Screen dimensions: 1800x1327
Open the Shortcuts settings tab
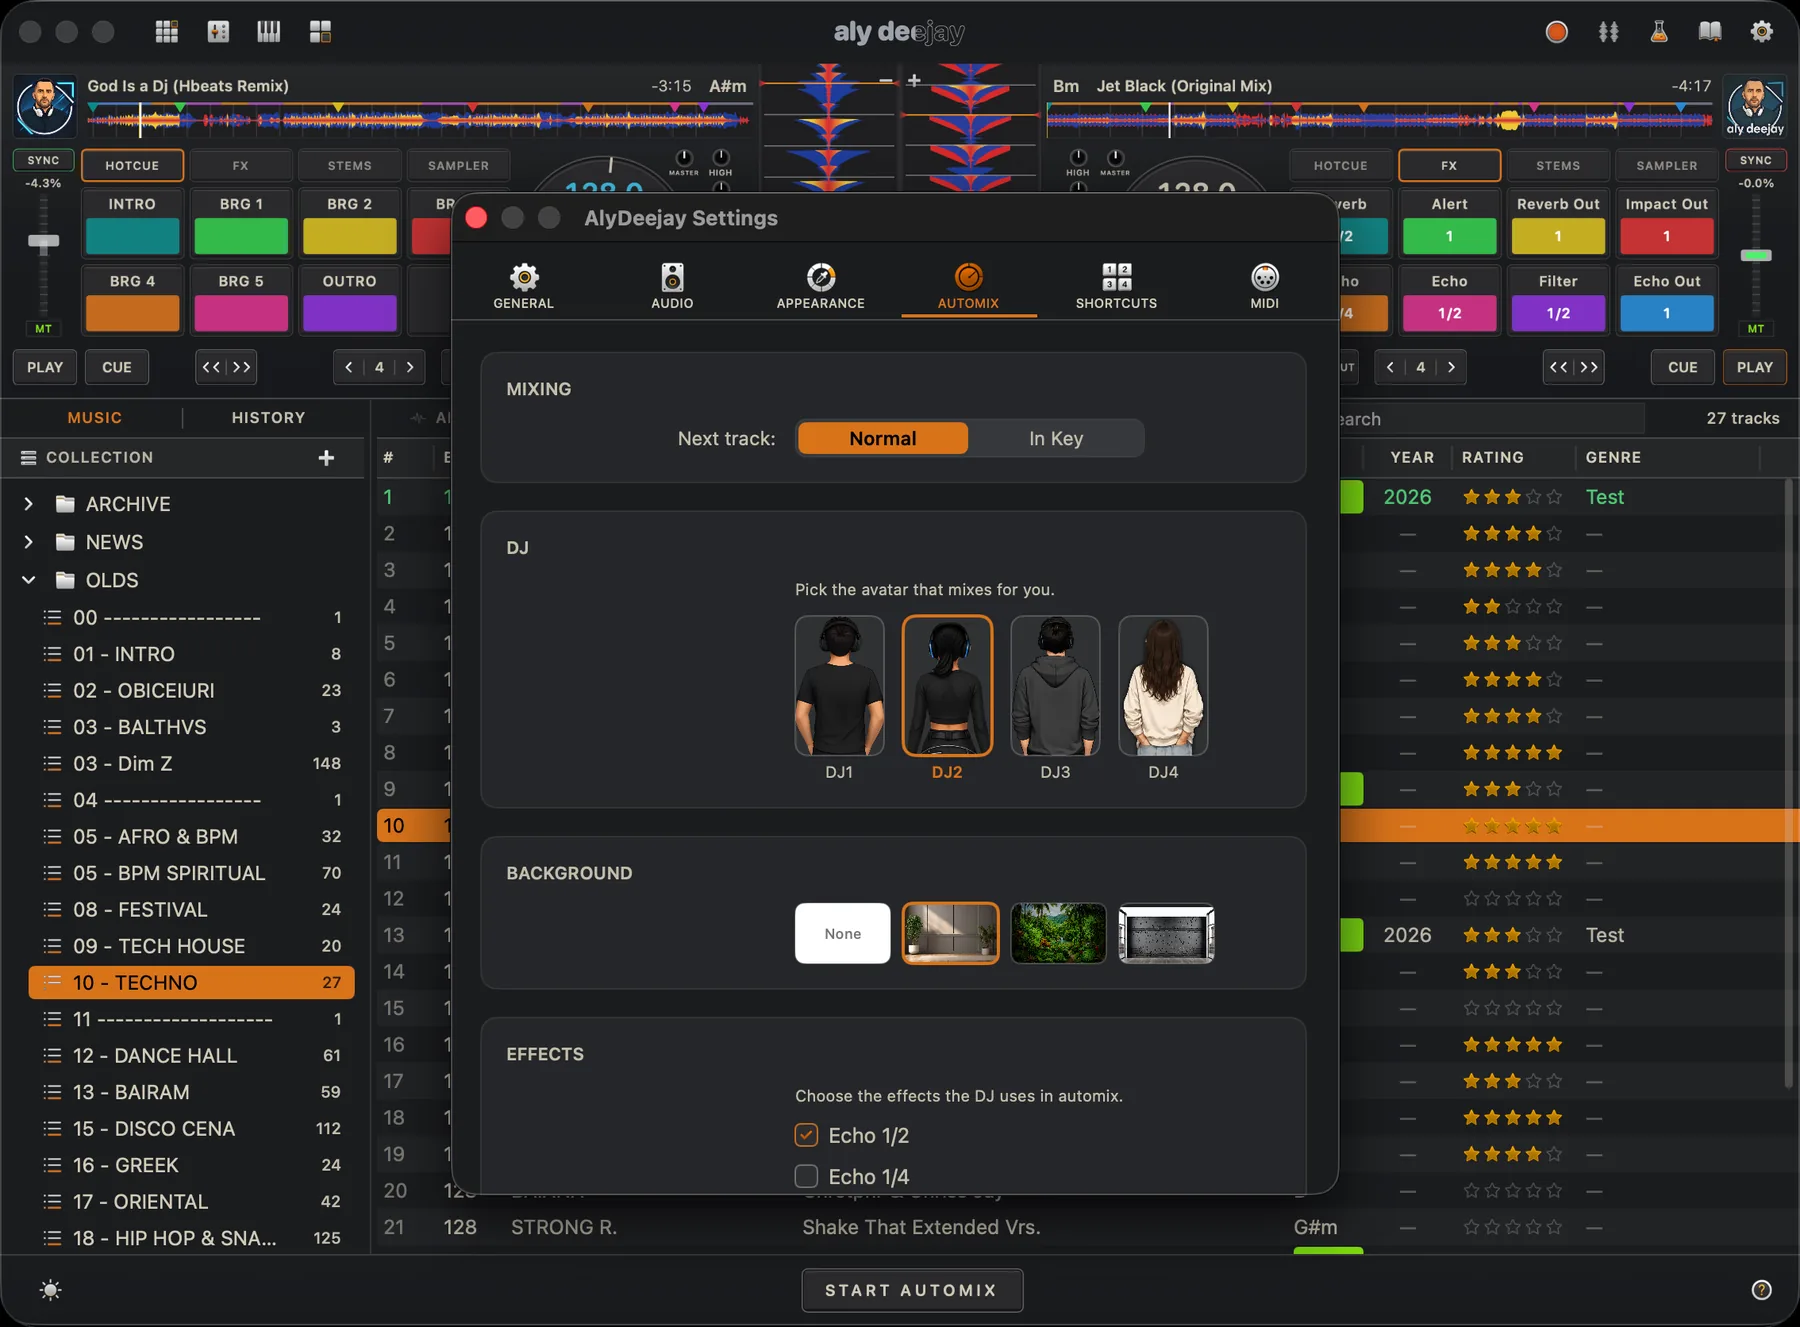coord(1116,286)
